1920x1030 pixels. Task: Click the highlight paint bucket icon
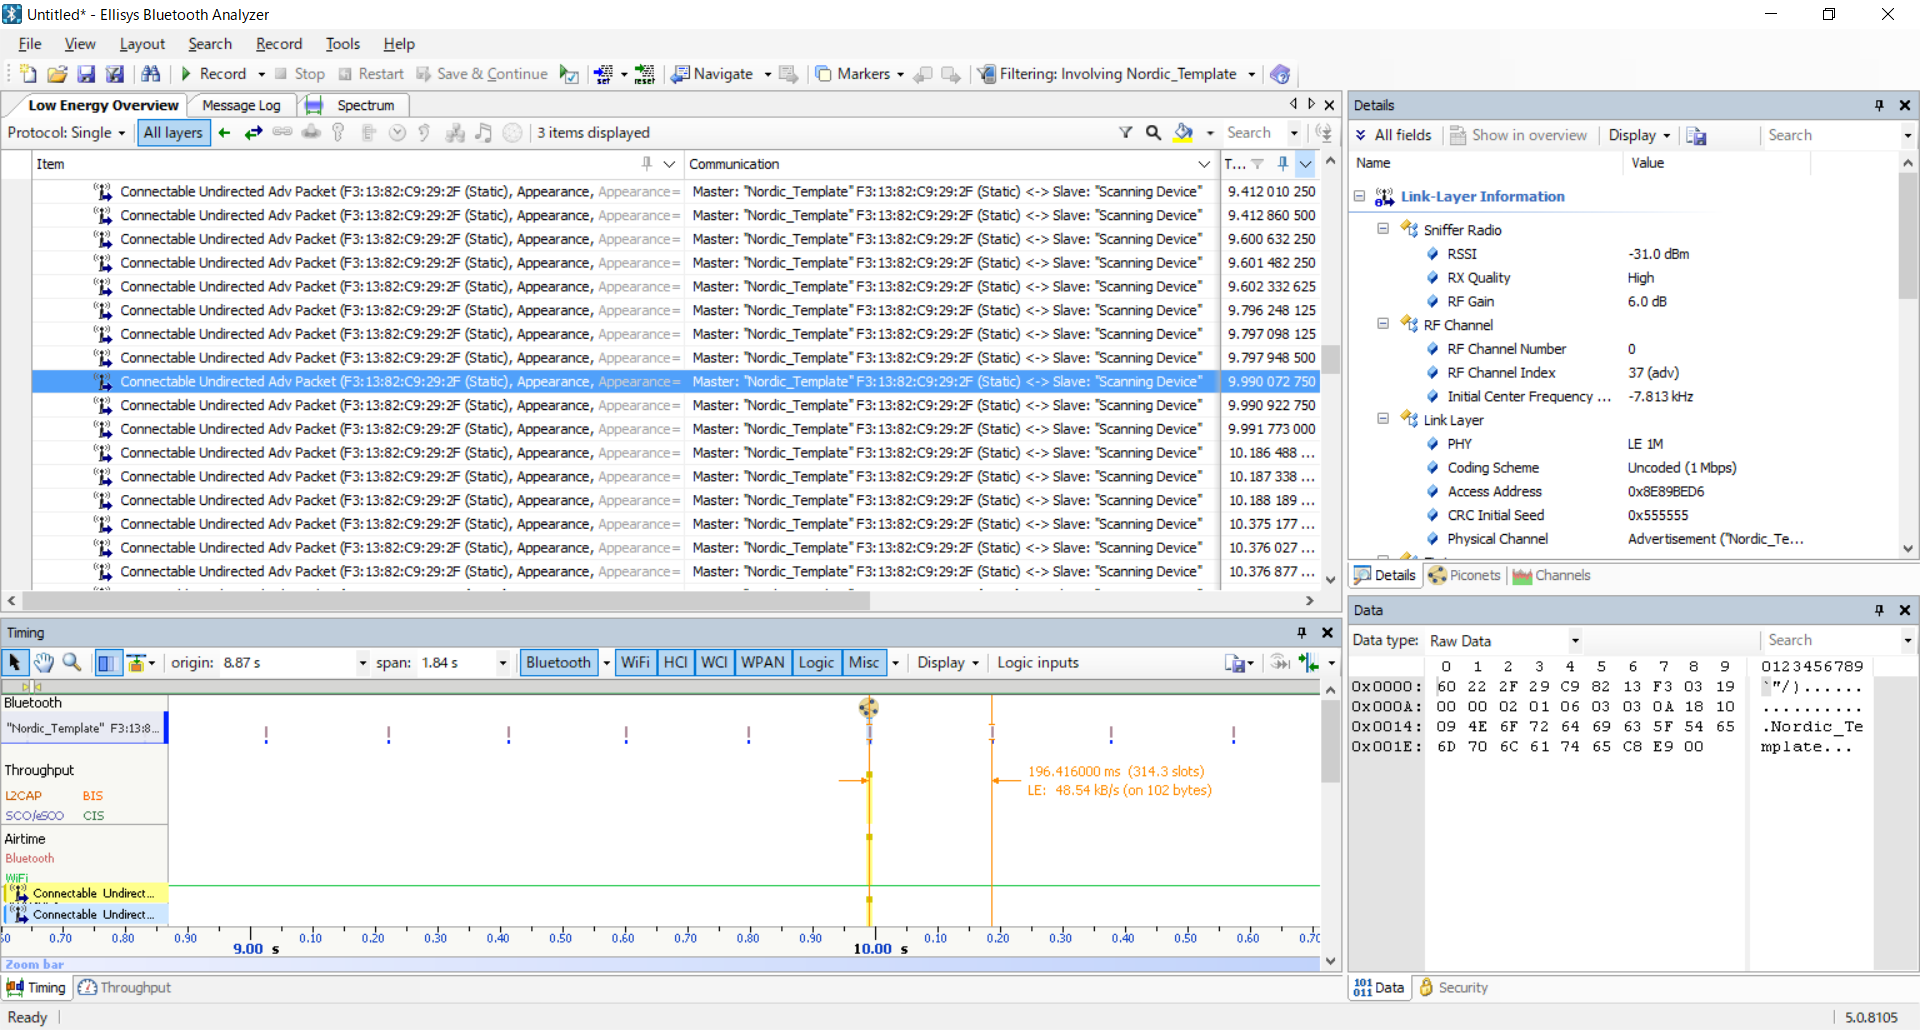point(1184,132)
